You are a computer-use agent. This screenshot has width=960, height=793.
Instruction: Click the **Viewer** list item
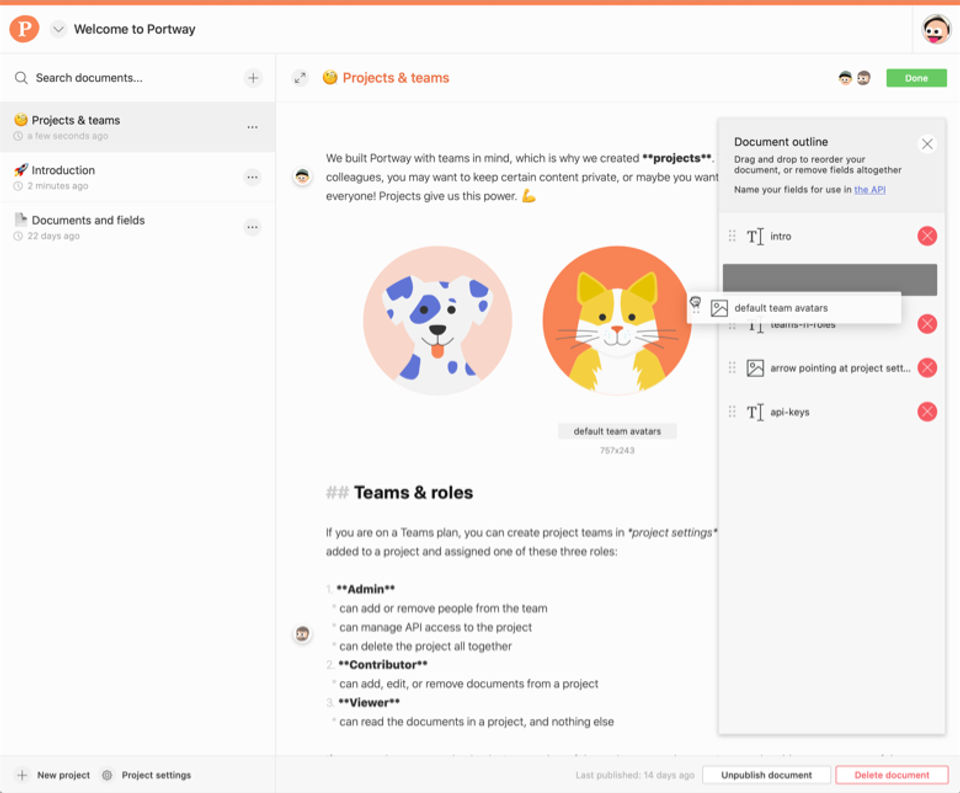(369, 703)
